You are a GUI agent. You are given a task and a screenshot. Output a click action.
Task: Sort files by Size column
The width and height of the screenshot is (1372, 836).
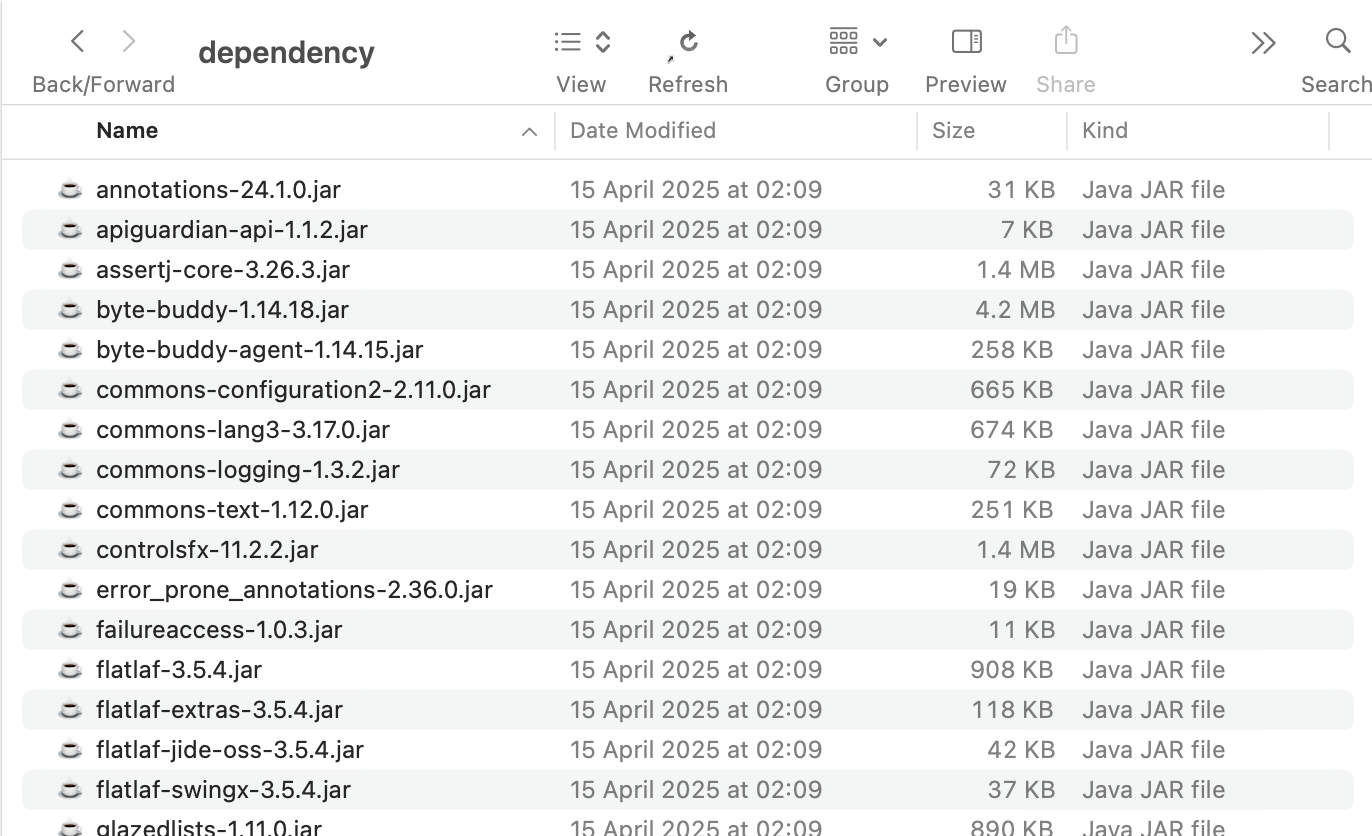coord(953,131)
